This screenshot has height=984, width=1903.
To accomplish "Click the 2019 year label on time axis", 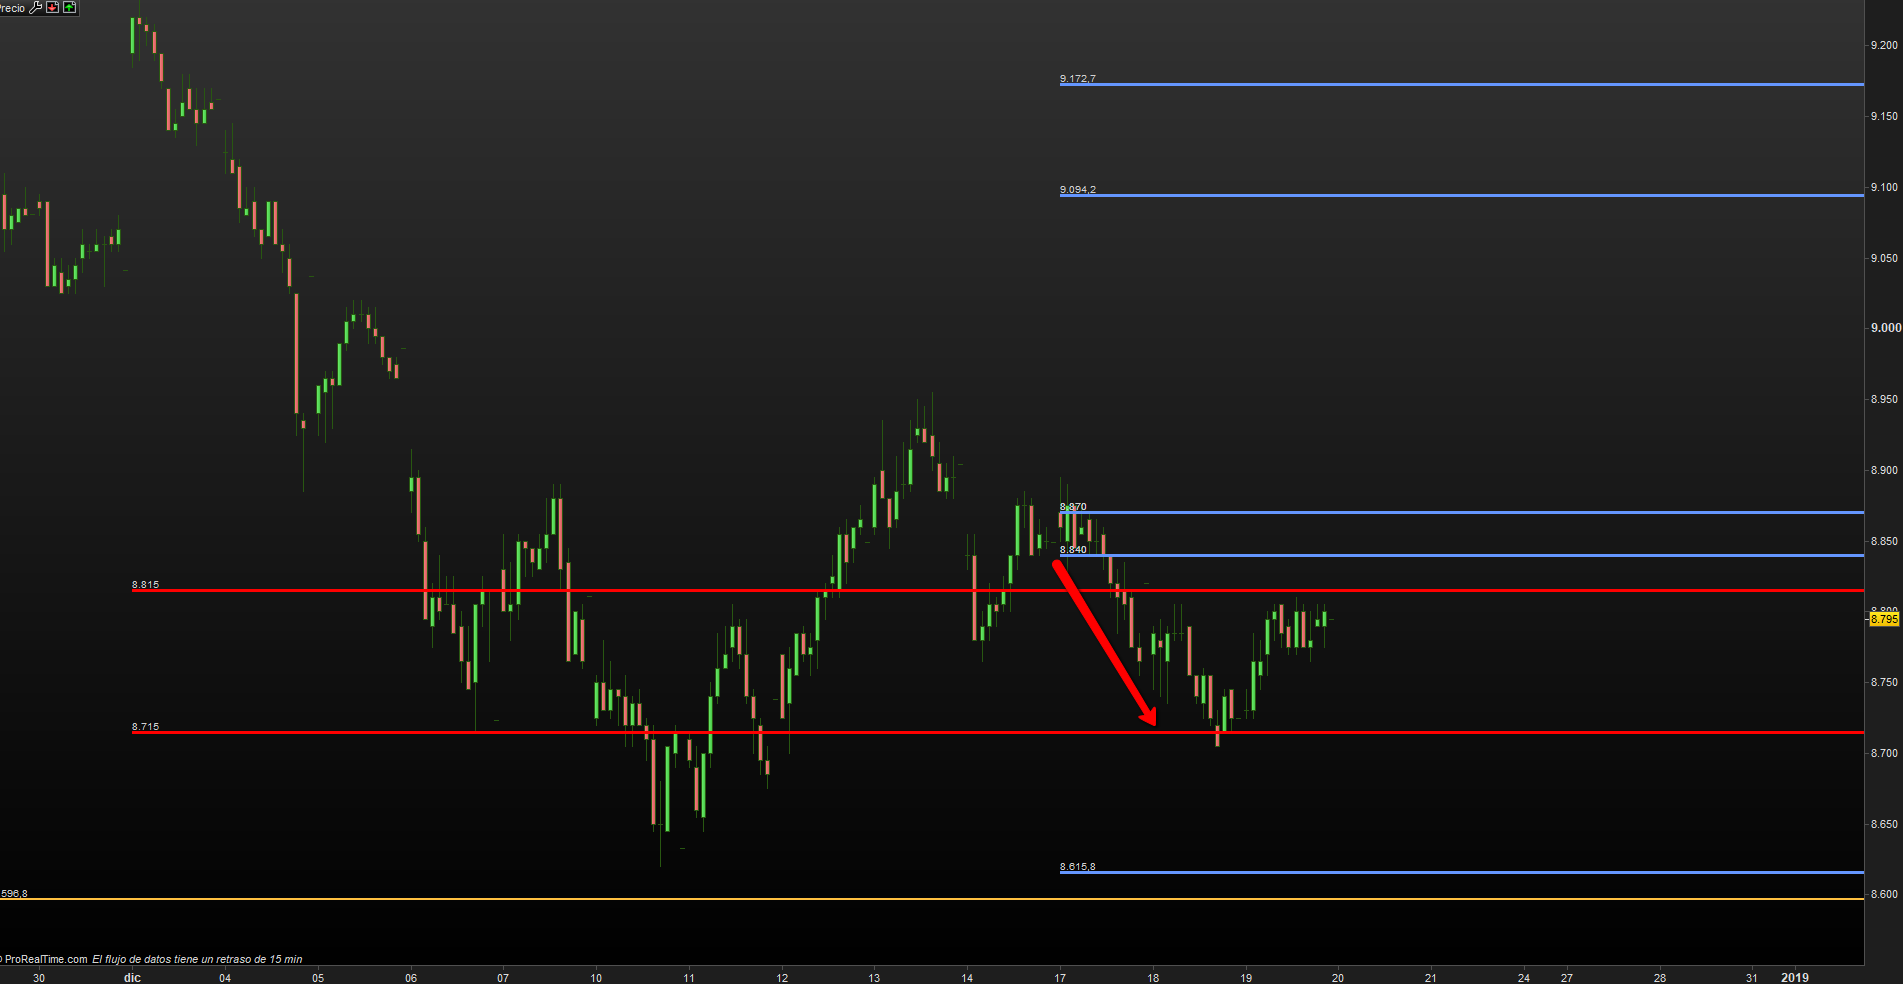I will coord(1794,977).
